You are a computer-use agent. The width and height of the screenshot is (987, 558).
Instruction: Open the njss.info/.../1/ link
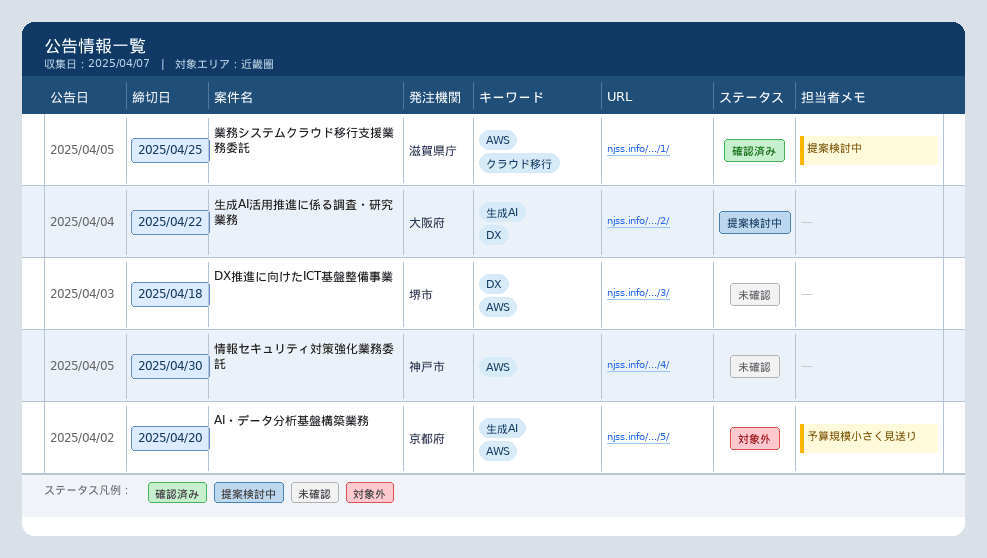click(x=638, y=149)
